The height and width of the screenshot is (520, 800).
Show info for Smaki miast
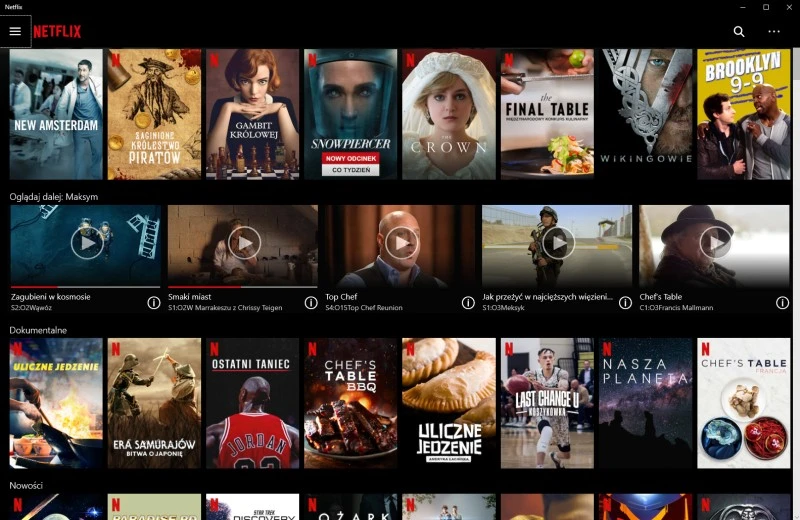click(311, 303)
